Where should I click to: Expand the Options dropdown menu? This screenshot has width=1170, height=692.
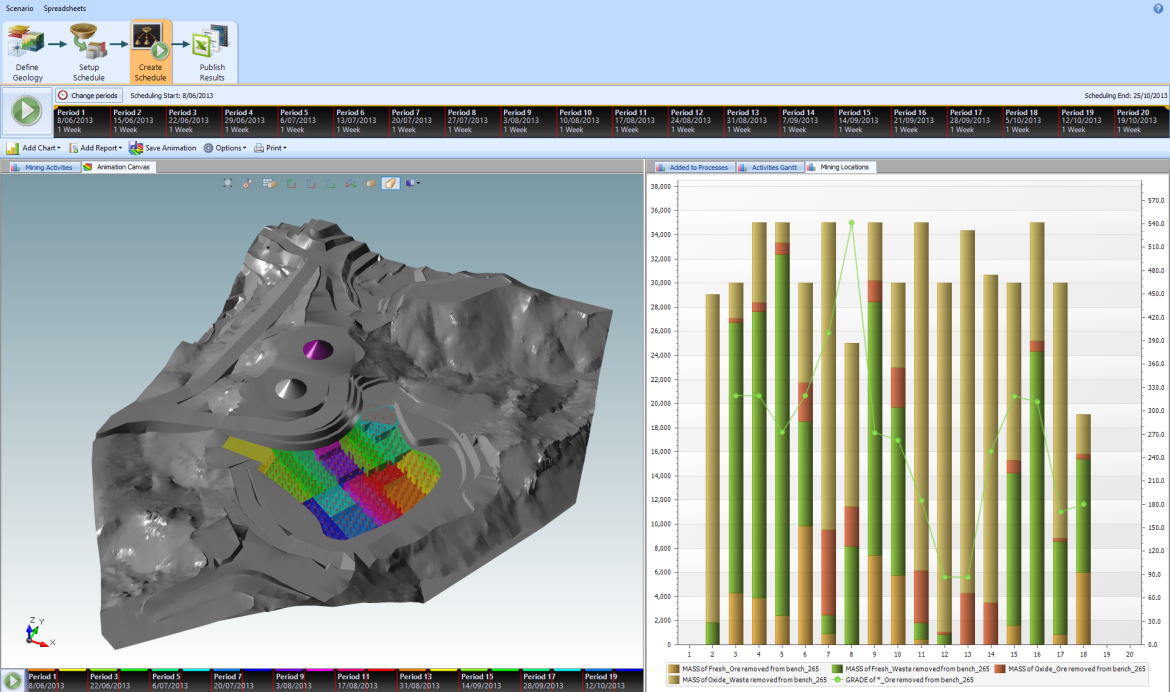(225, 148)
